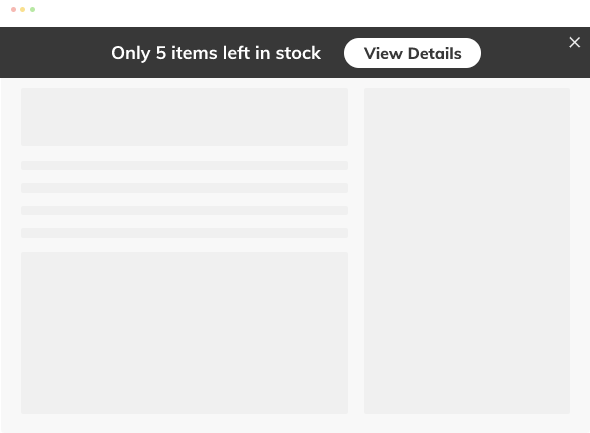Viewport: 590px width, 433px height.
Task: Click the second skeleton text line
Action: pos(184,188)
